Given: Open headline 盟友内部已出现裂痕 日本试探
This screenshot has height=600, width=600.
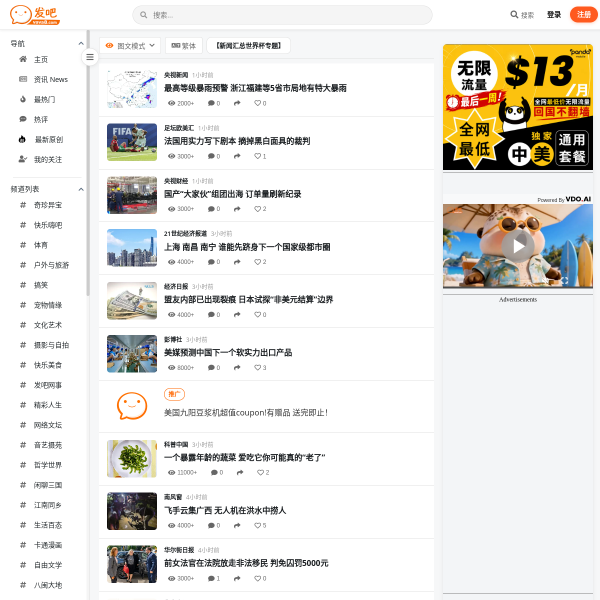Looking at the screenshot, I should tap(249, 300).
